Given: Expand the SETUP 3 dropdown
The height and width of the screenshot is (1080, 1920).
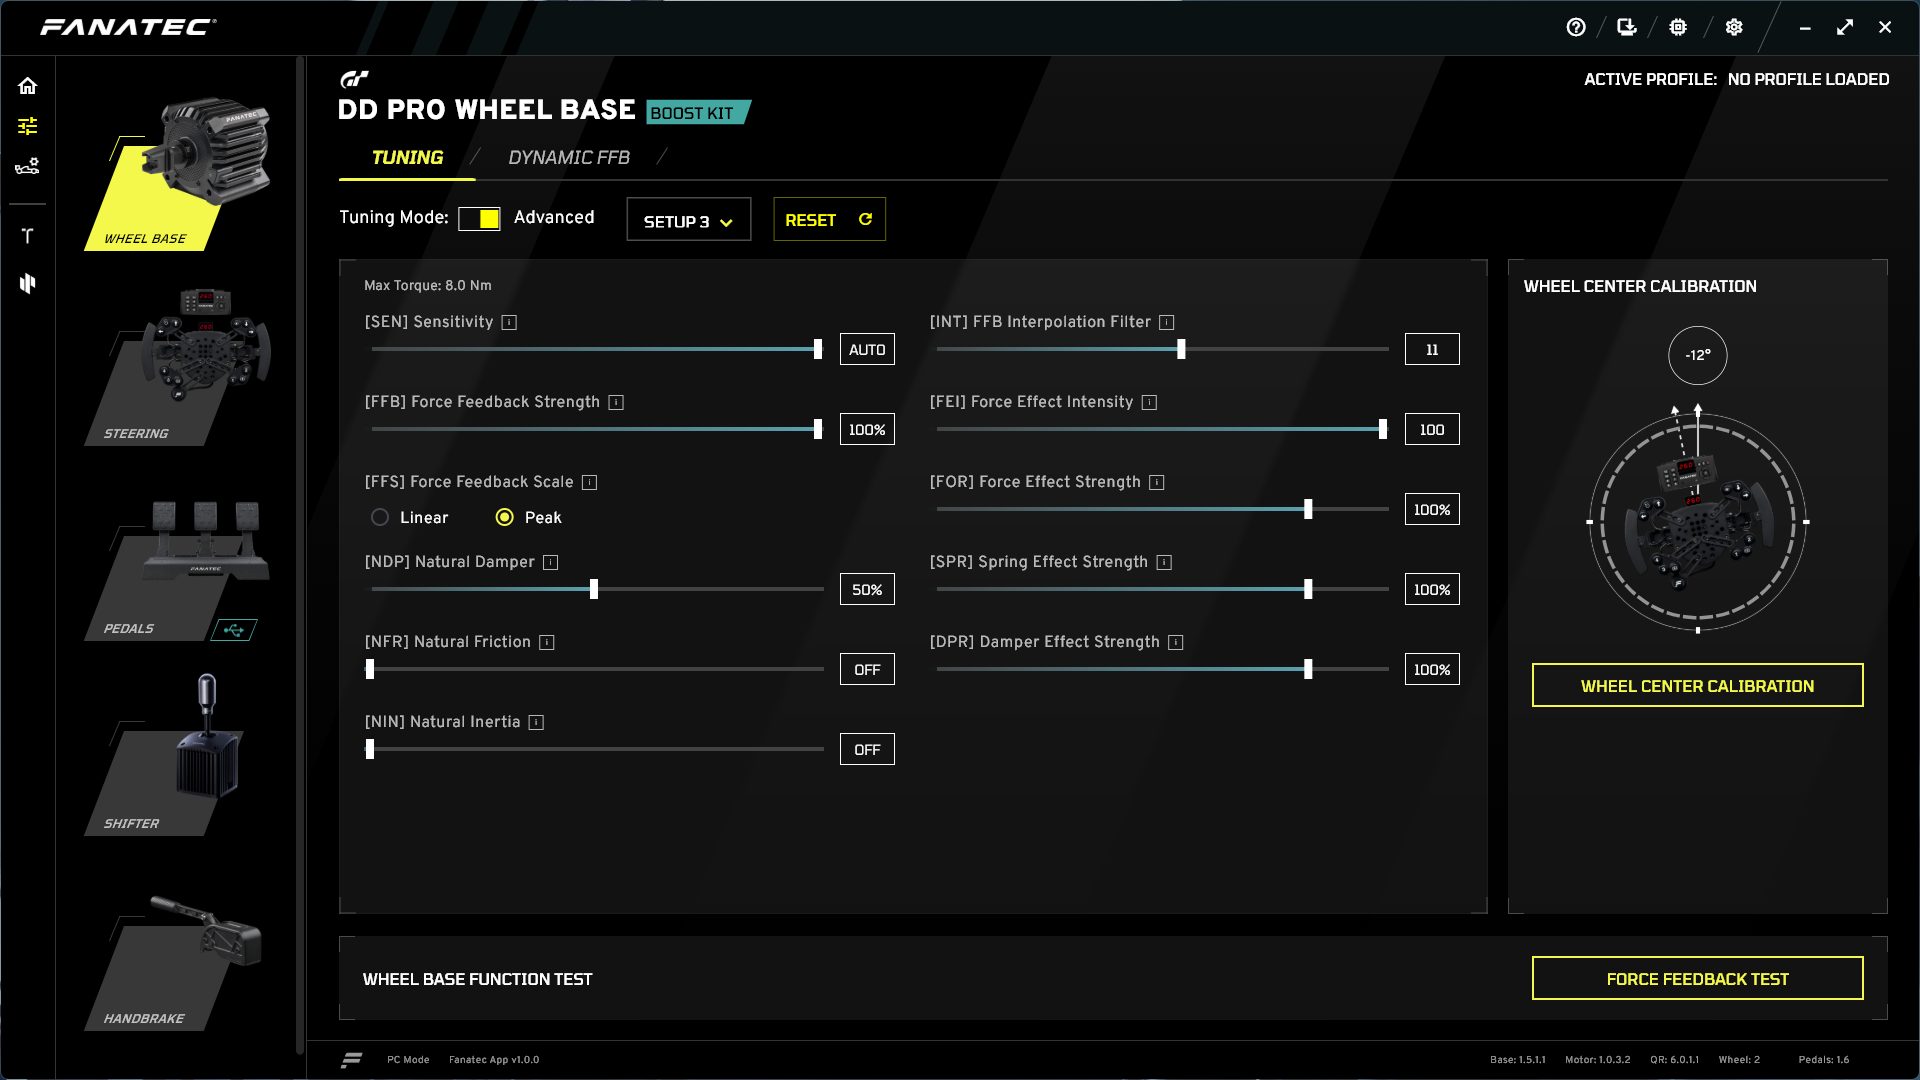Looking at the screenshot, I should coord(688,220).
